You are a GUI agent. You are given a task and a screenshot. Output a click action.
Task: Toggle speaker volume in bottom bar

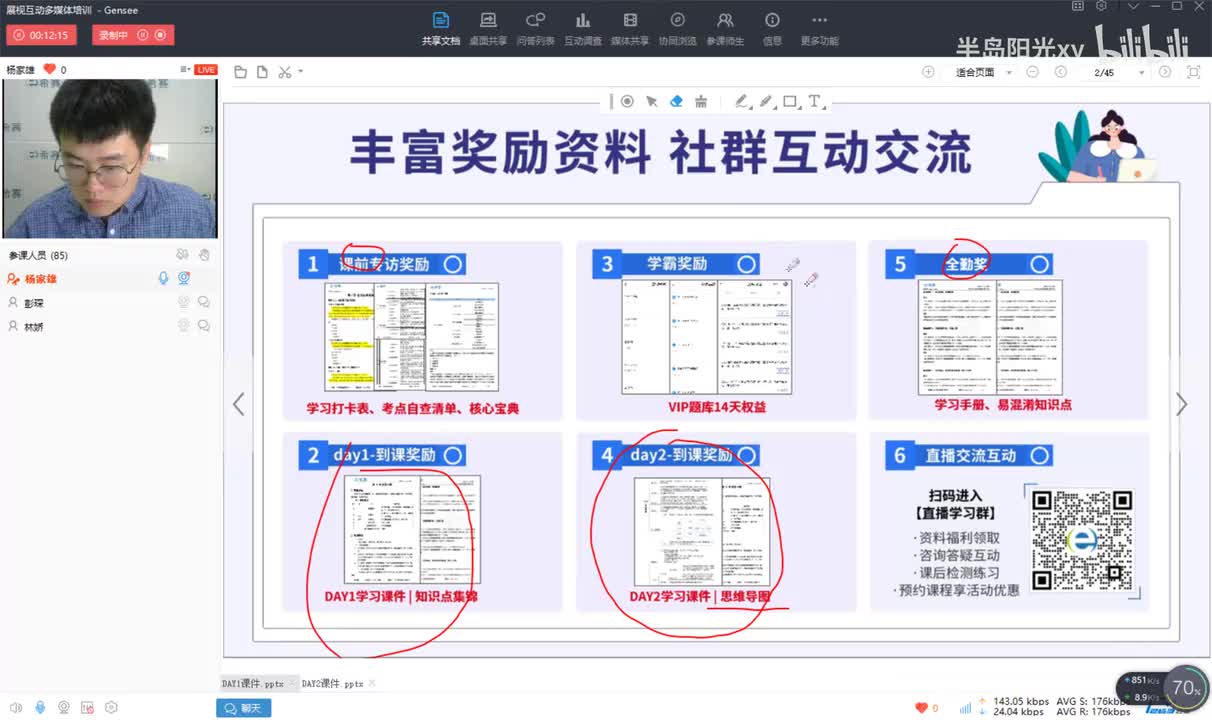pos(16,708)
